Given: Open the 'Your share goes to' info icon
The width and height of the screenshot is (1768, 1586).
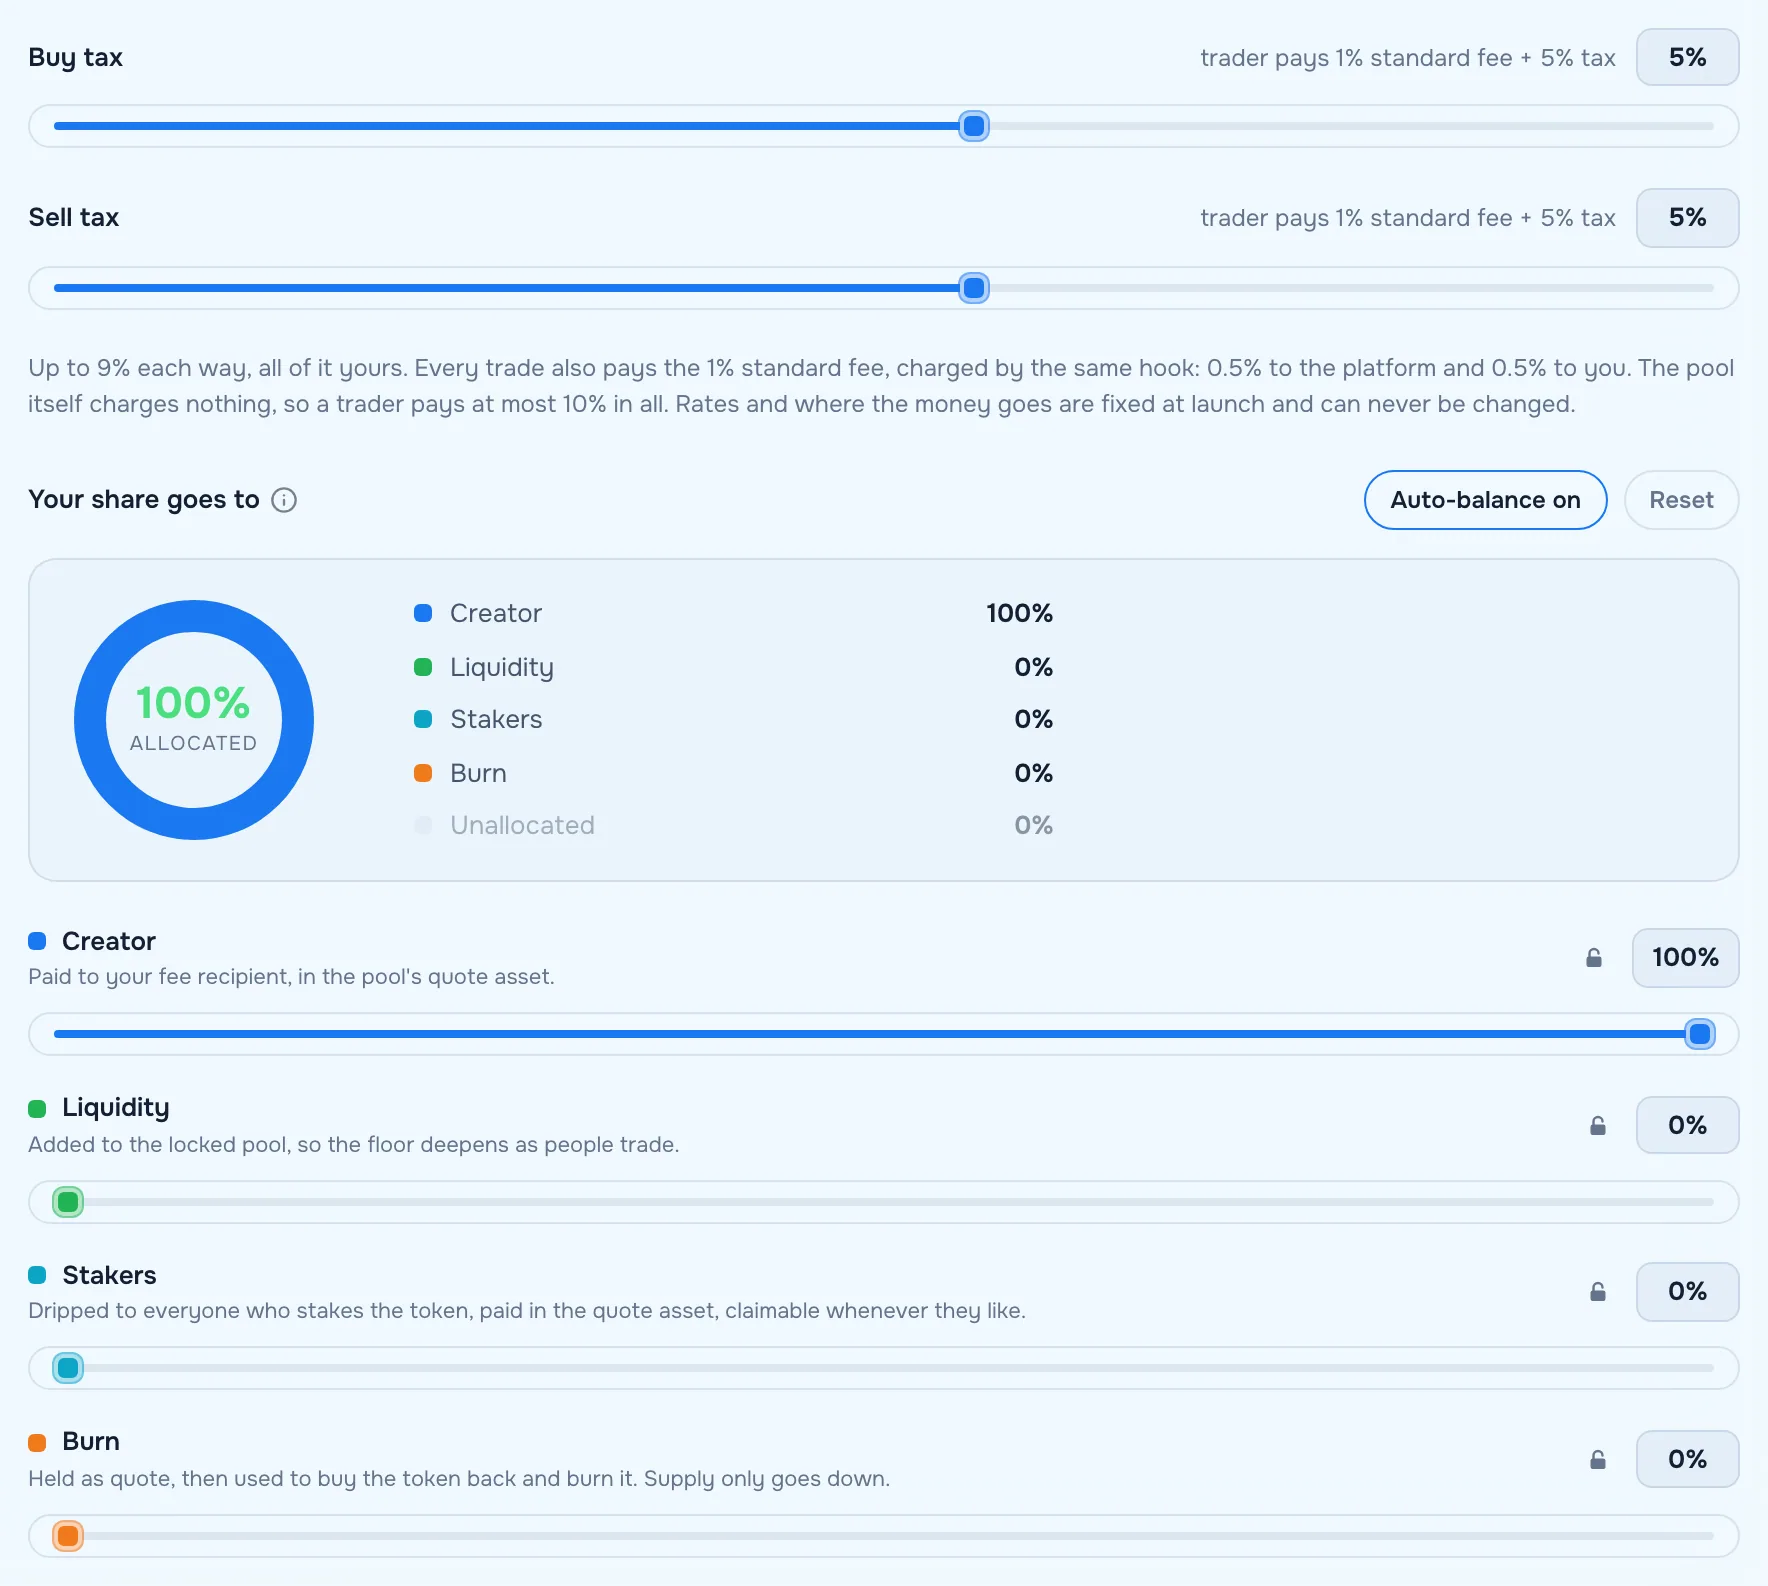Looking at the screenshot, I should 284,500.
